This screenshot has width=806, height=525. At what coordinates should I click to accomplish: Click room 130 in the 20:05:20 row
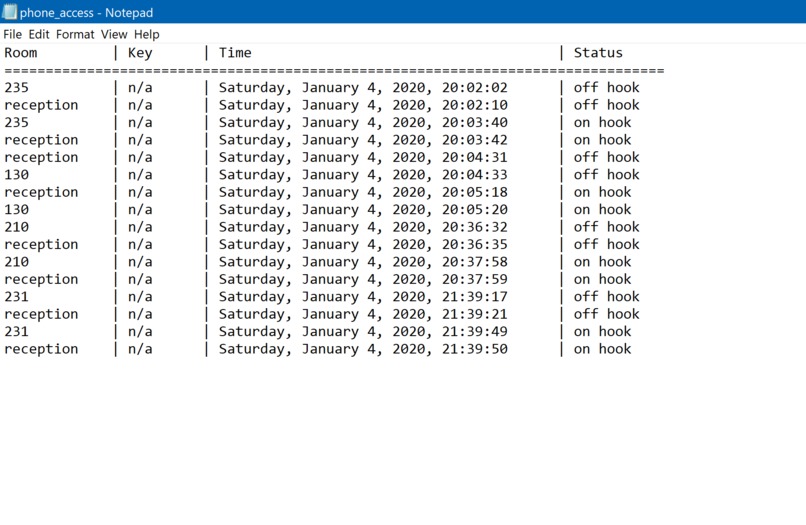coord(16,210)
